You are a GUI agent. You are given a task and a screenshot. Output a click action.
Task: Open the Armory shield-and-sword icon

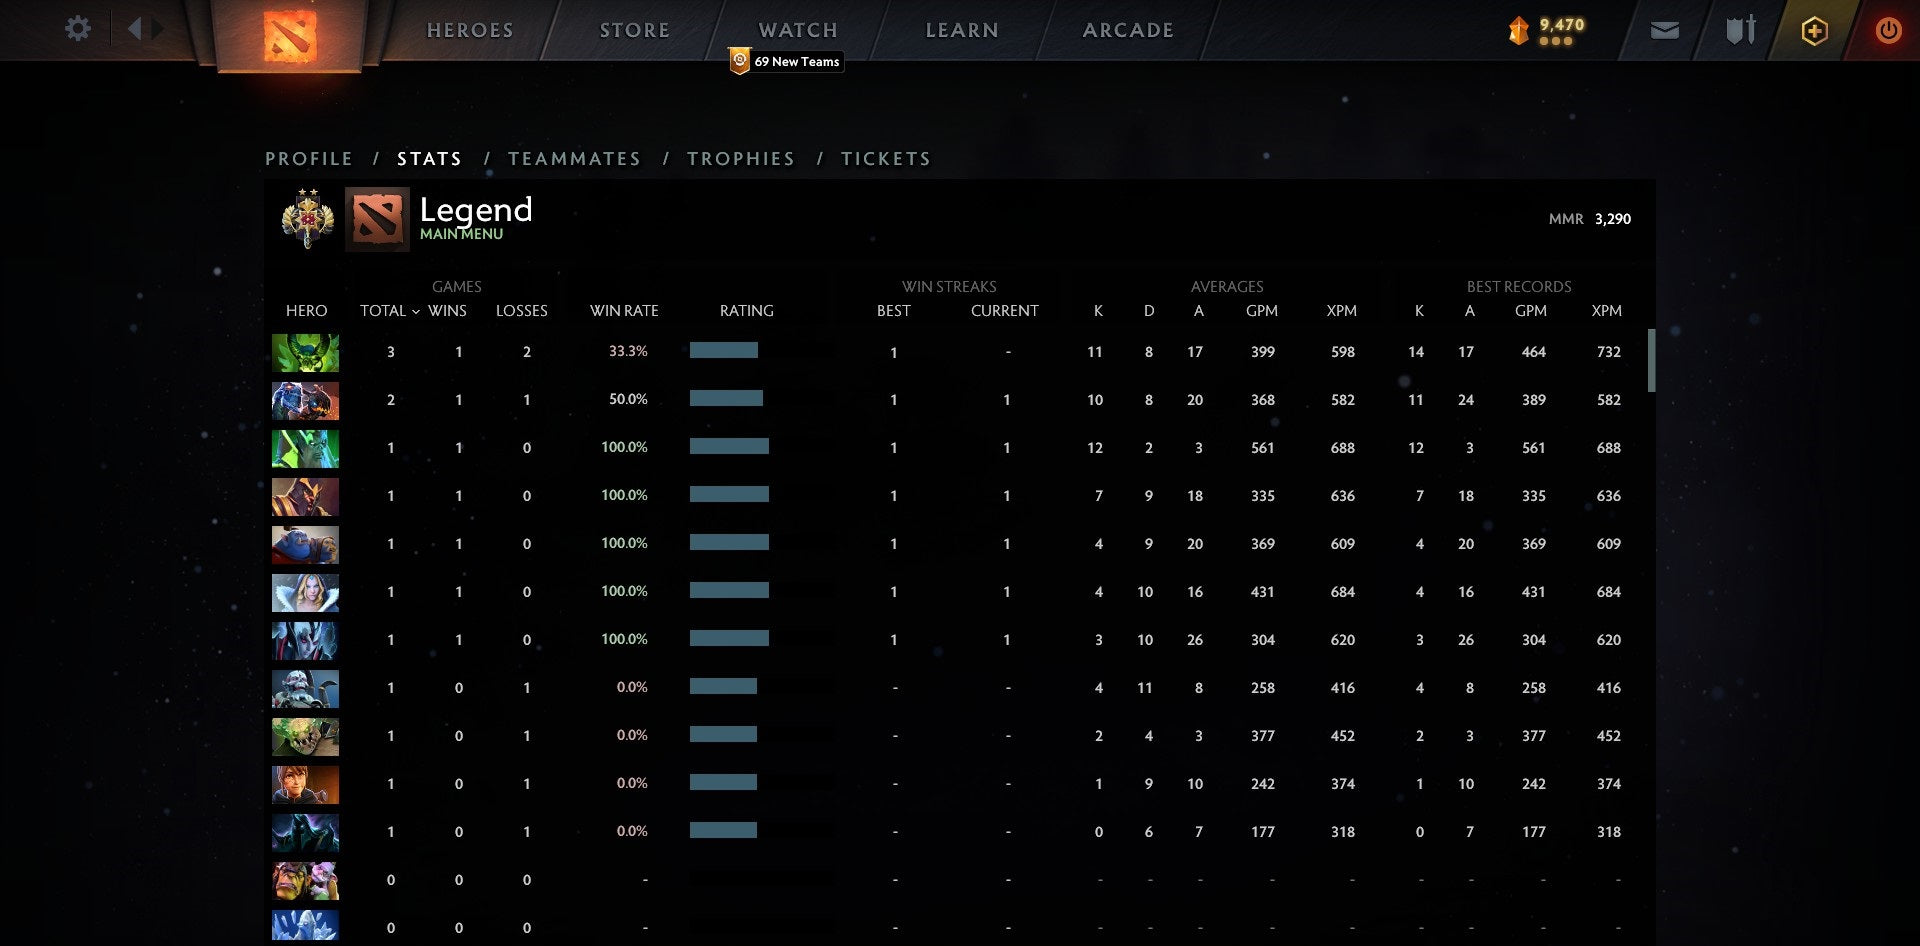1738,30
